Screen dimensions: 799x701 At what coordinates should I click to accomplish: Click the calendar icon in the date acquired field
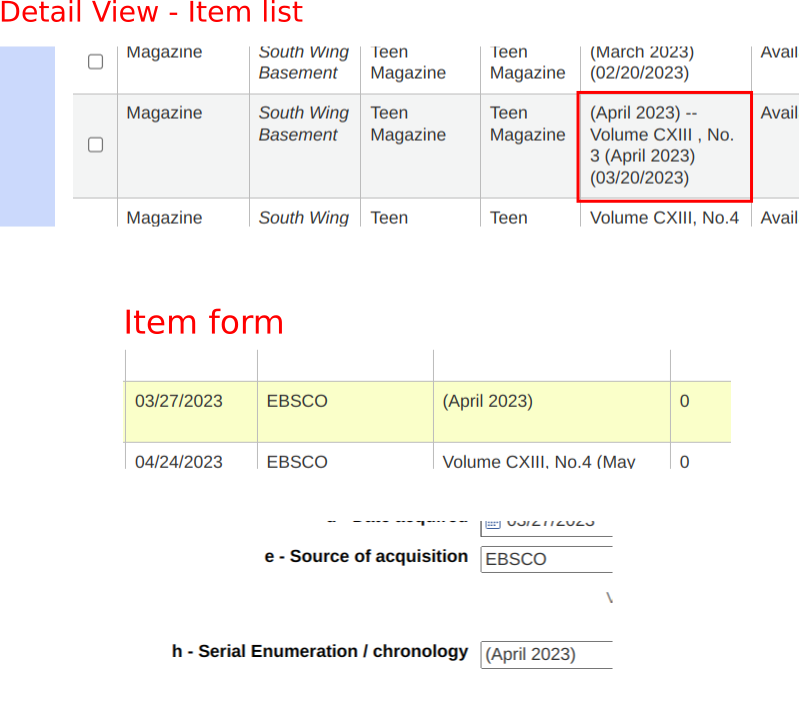tap(491, 521)
